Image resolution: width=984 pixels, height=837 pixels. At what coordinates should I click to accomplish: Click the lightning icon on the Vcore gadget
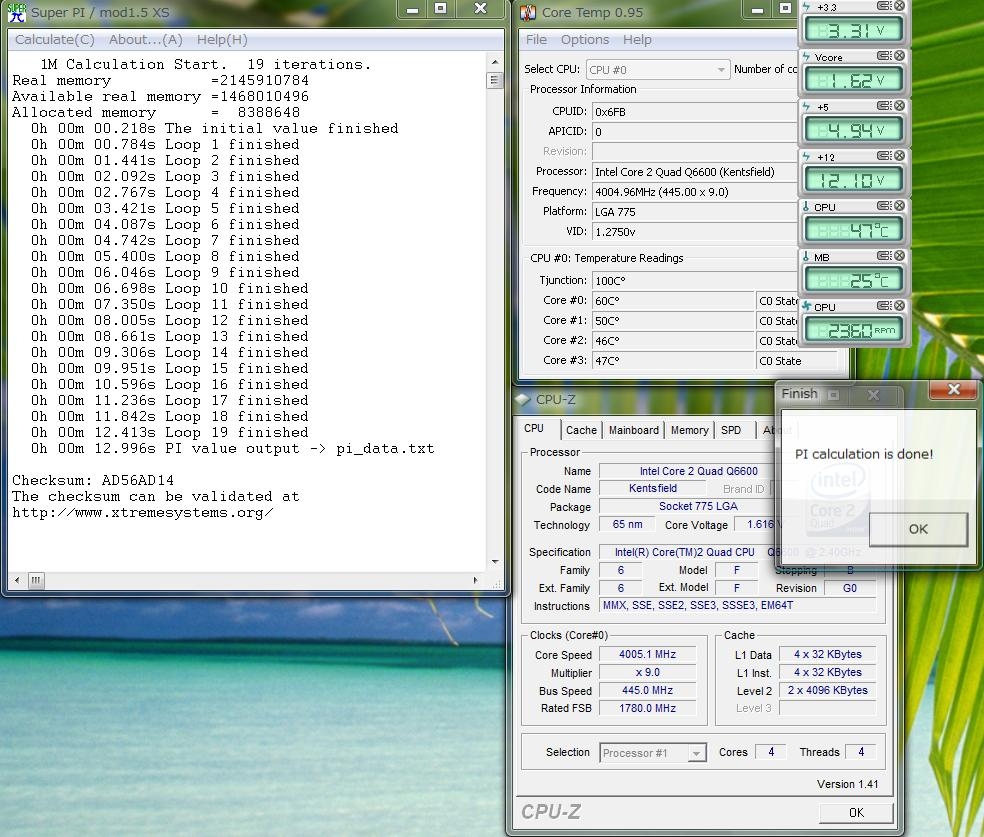pos(807,56)
